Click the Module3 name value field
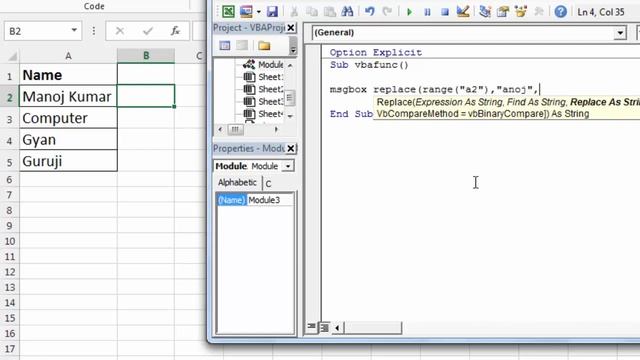This screenshot has height=360, width=640. (270, 200)
